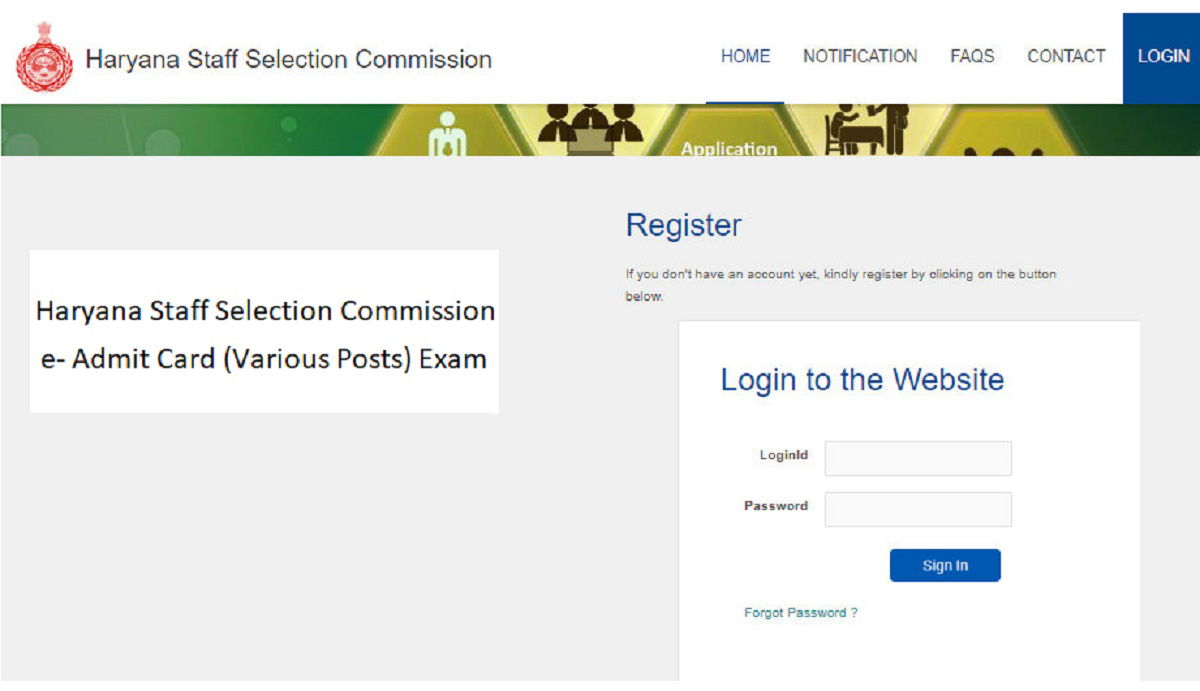Click the LoginId field label
Viewport: 1200px width, 691px height.
click(x=783, y=456)
